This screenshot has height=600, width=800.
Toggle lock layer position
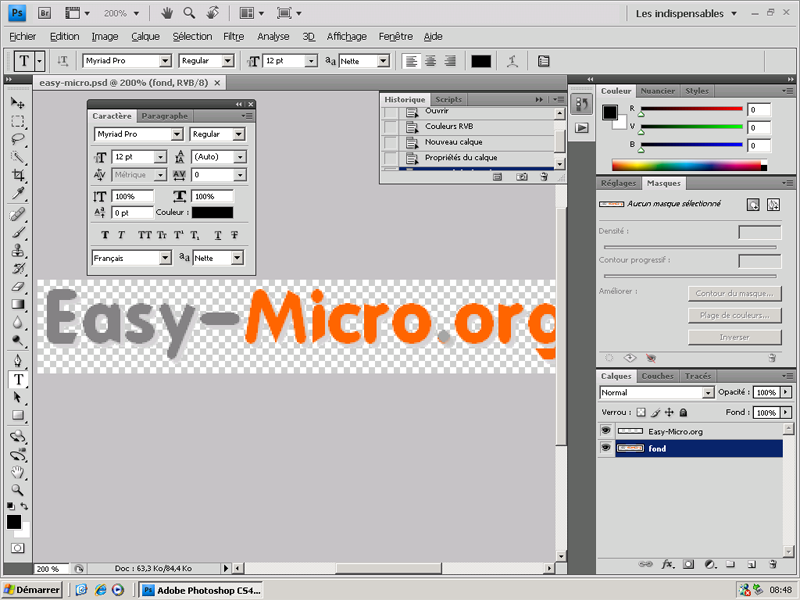(x=669, y=412)
